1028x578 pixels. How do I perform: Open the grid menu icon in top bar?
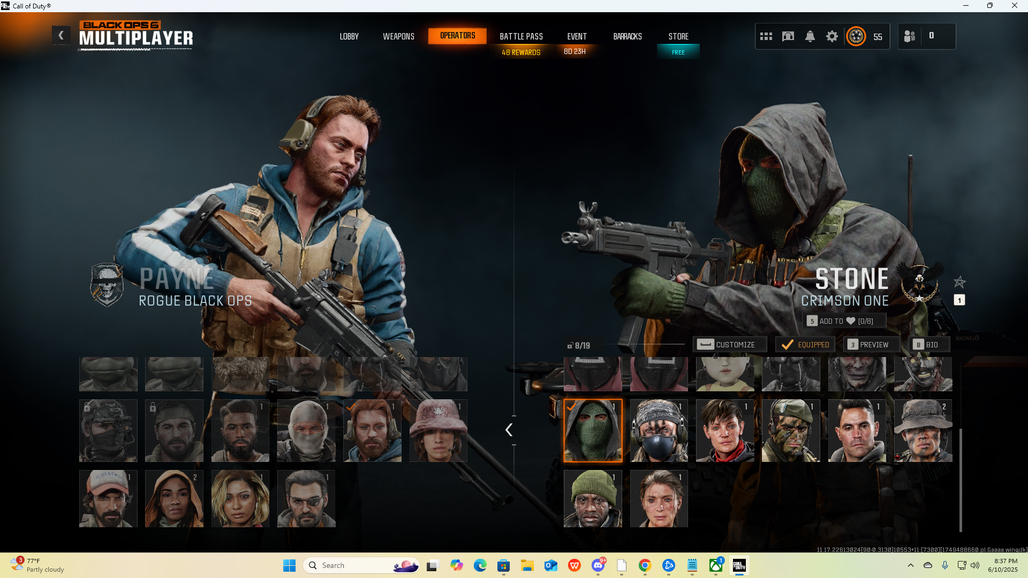click(766, 37)
